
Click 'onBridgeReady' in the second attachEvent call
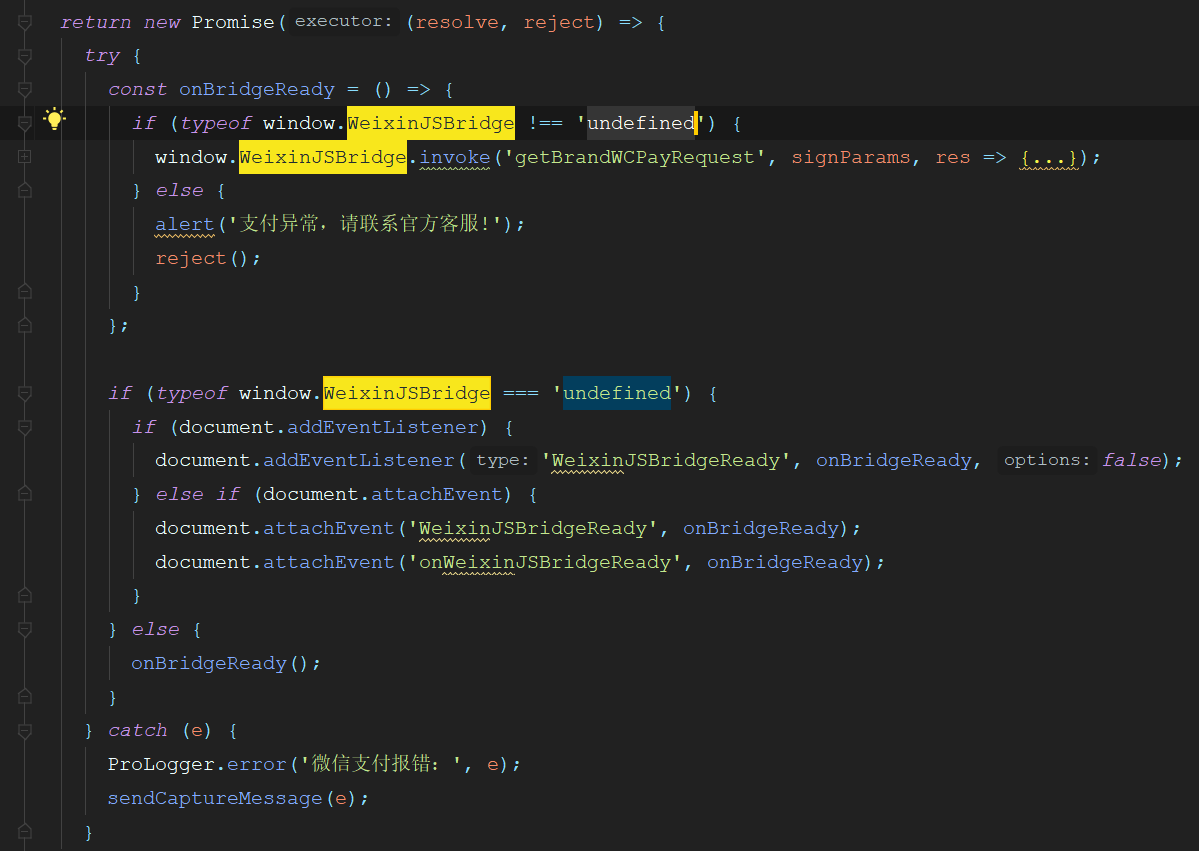pyautogui.click(x=785, y=562)
